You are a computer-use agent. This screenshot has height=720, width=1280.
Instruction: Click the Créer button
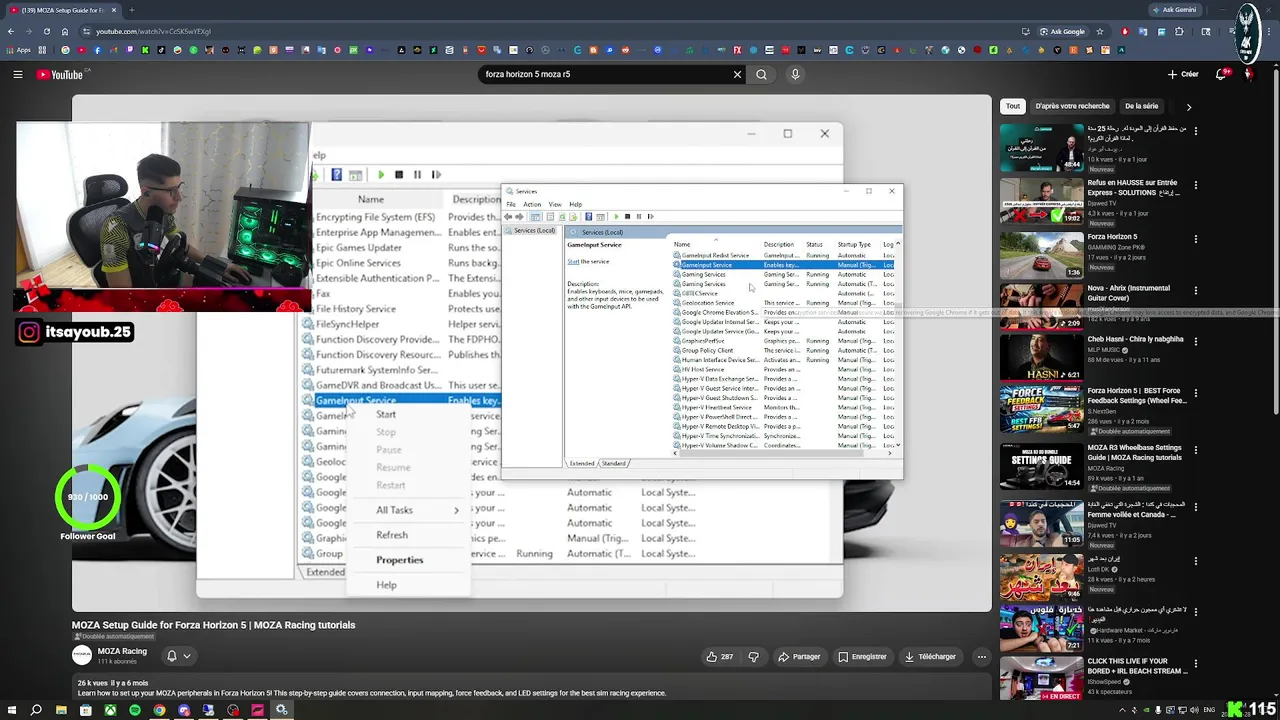(1183, 74)
